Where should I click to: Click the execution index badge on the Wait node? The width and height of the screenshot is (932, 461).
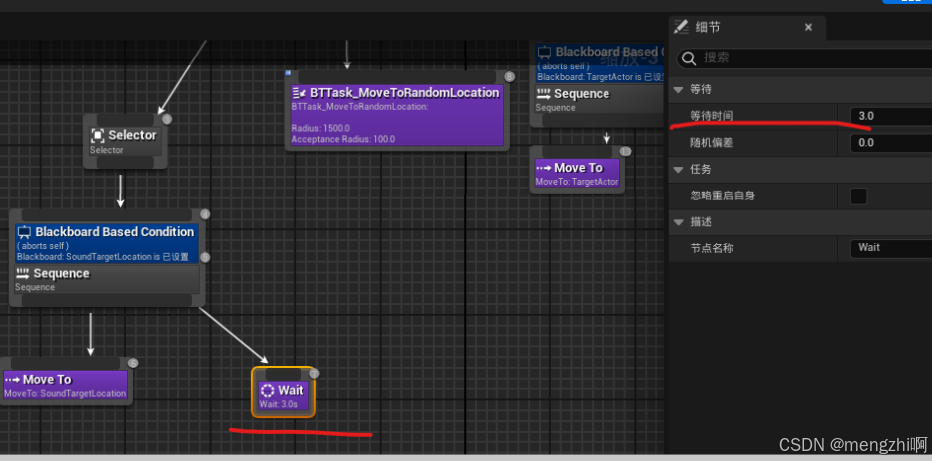point(314,374)
